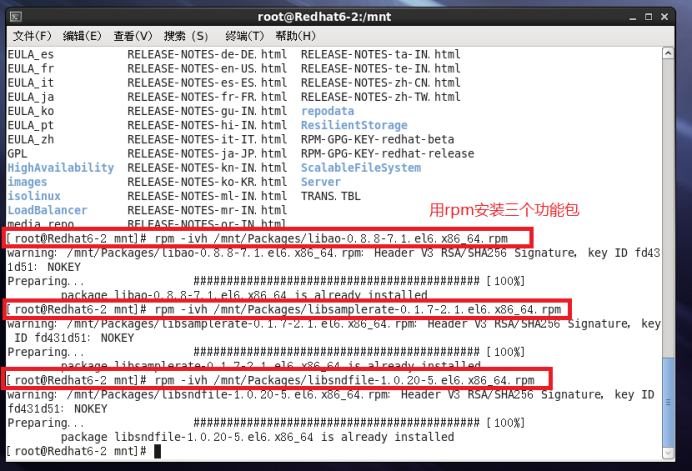Click the scrollbar up arrow

click(x=668, y=53)
